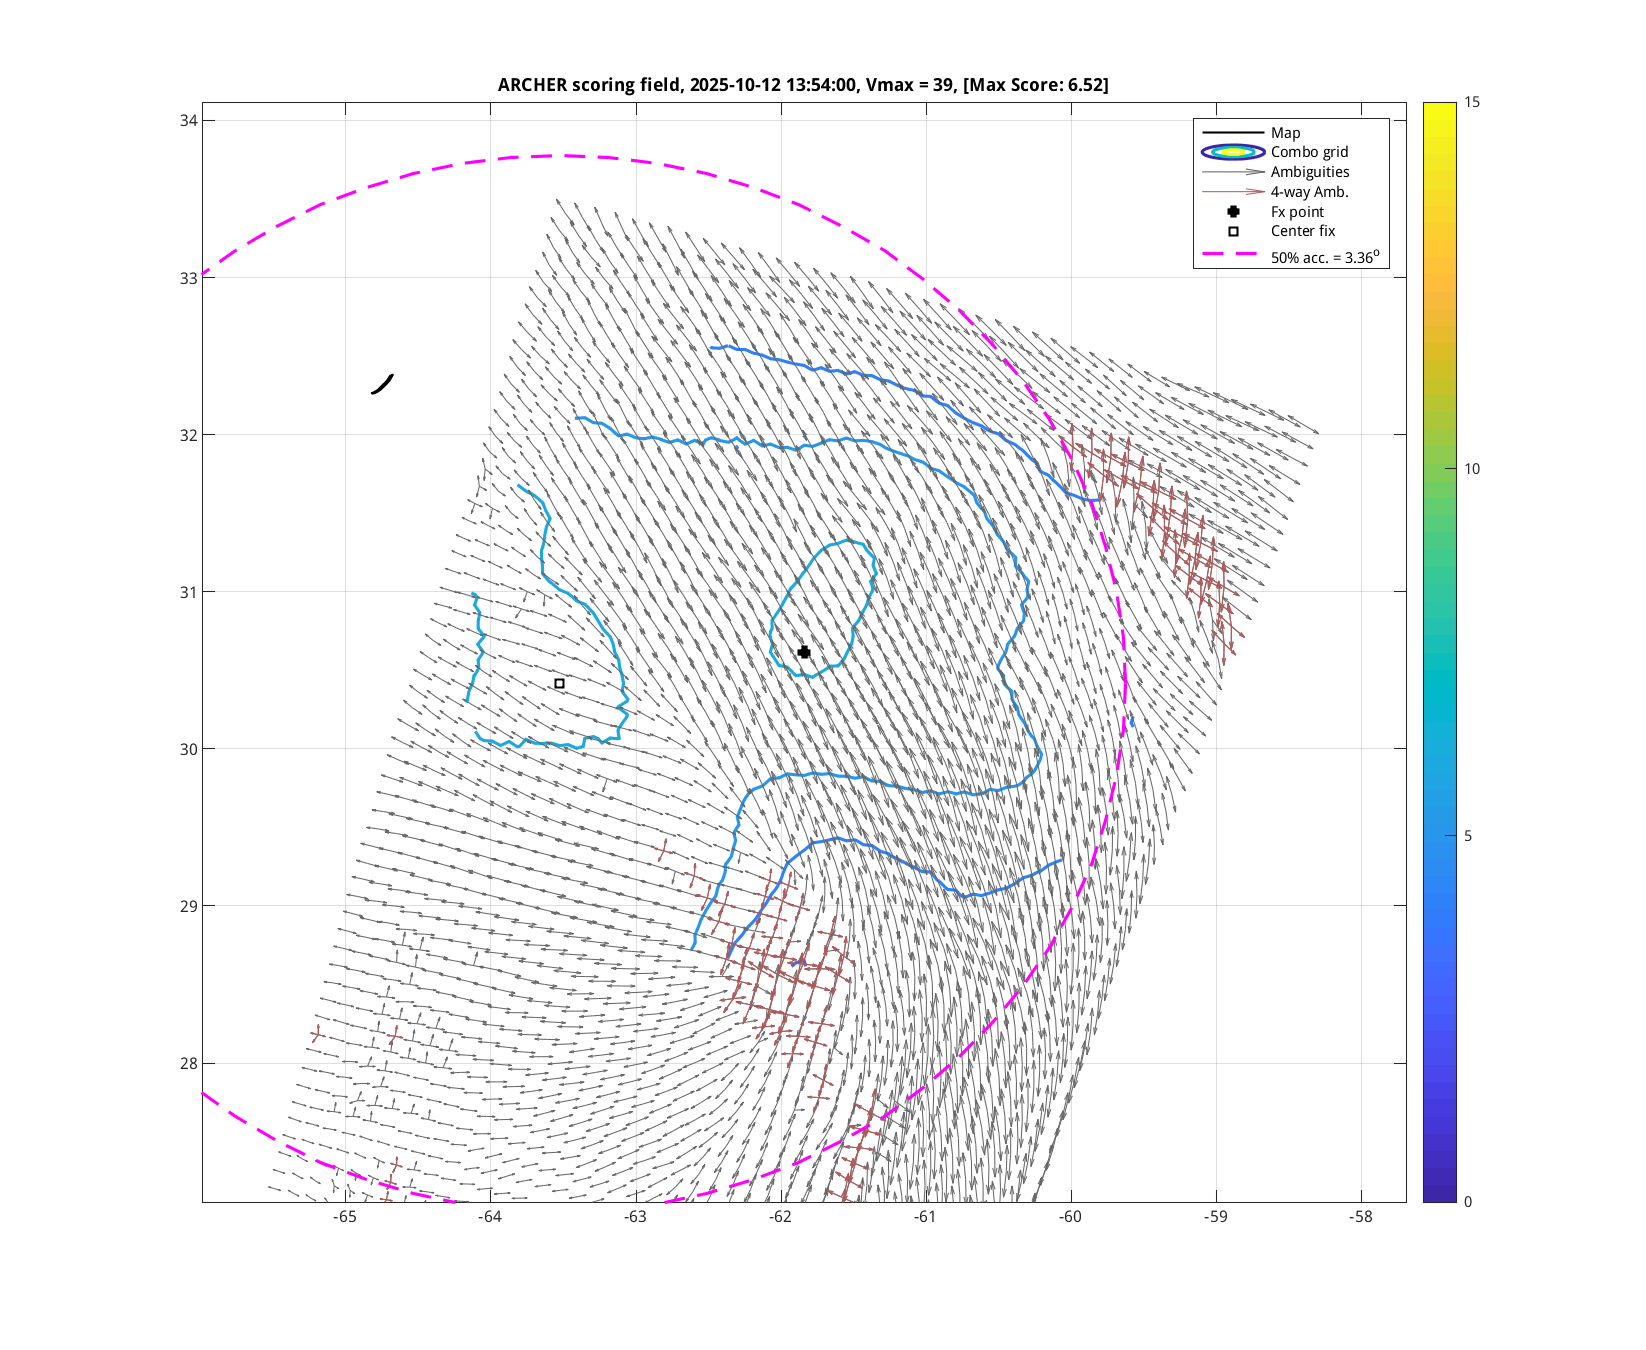1646x1350 pixels.
Task: Click the Combo grid ellipse icon in legend
Action: pyautogui.click(x=1233, y=152)
